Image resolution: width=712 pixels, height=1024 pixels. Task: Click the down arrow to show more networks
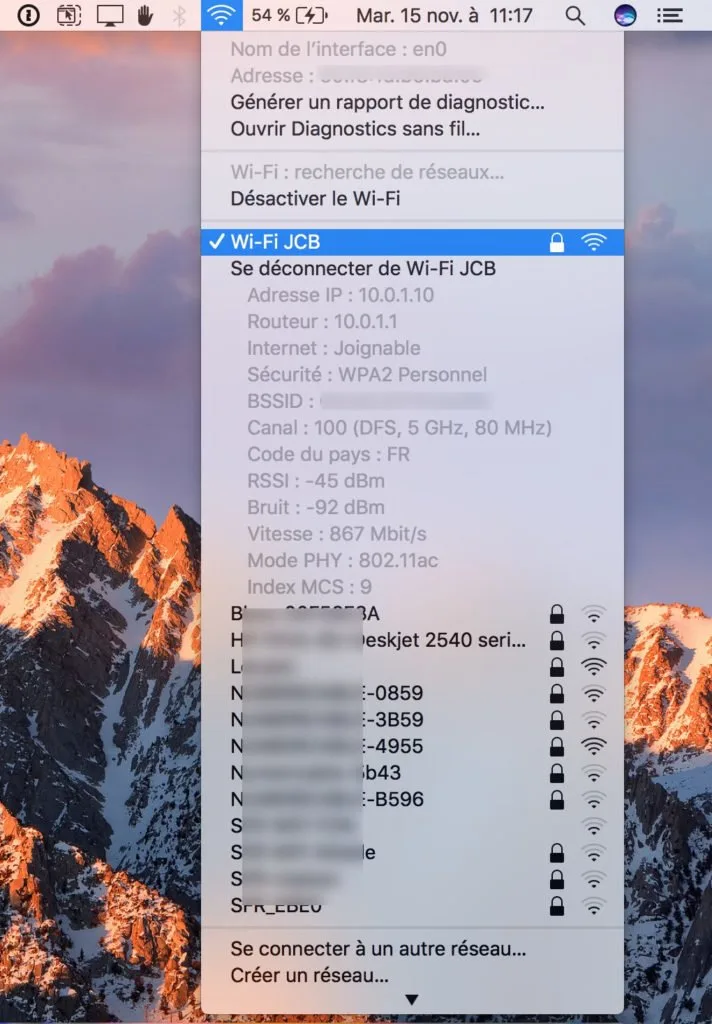pos(412,1000)
